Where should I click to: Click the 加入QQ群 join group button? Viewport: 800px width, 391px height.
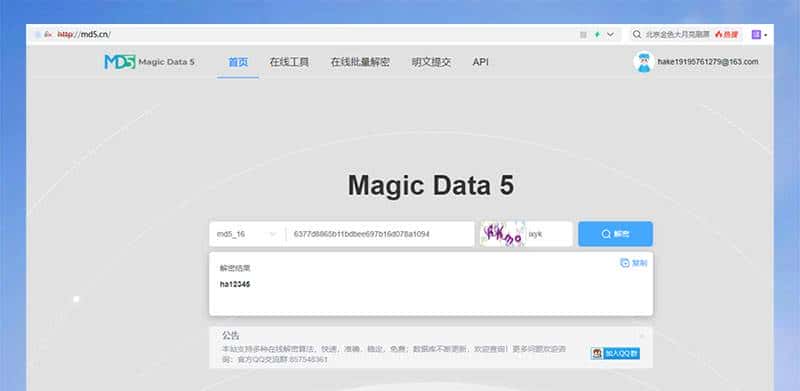click(615, 353)
